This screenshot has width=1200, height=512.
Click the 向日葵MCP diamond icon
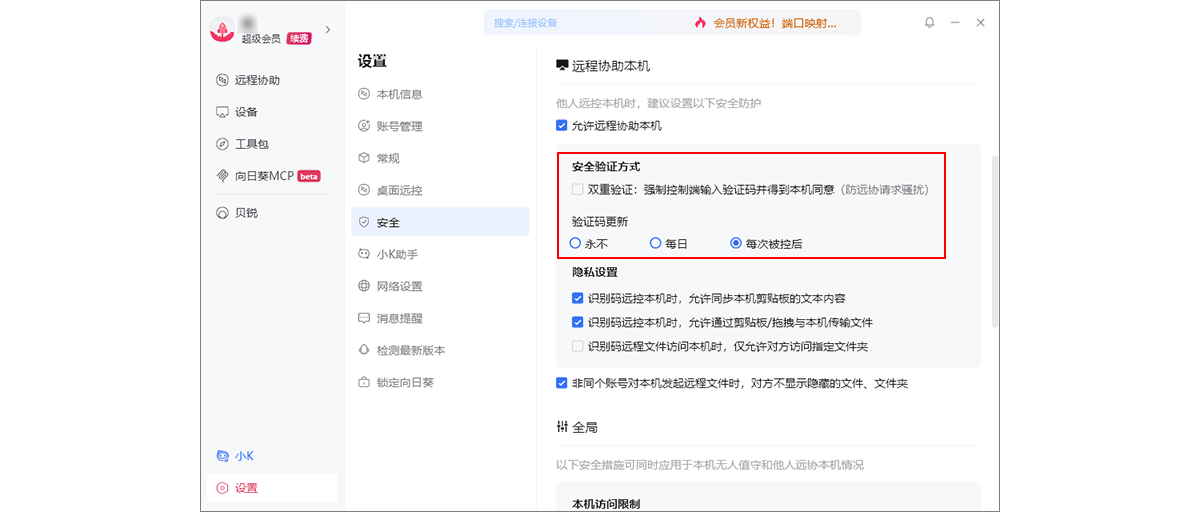click(x=223, y=176)
